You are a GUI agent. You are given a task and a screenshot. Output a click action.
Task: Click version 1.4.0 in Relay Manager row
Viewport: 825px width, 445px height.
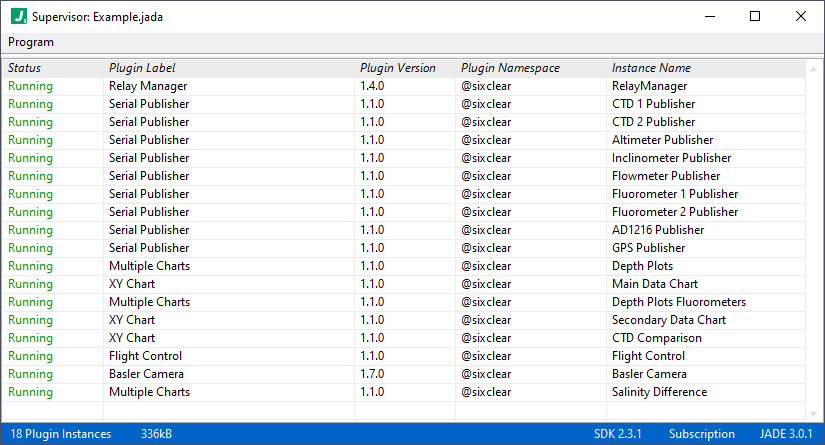(x=372, y=86)
